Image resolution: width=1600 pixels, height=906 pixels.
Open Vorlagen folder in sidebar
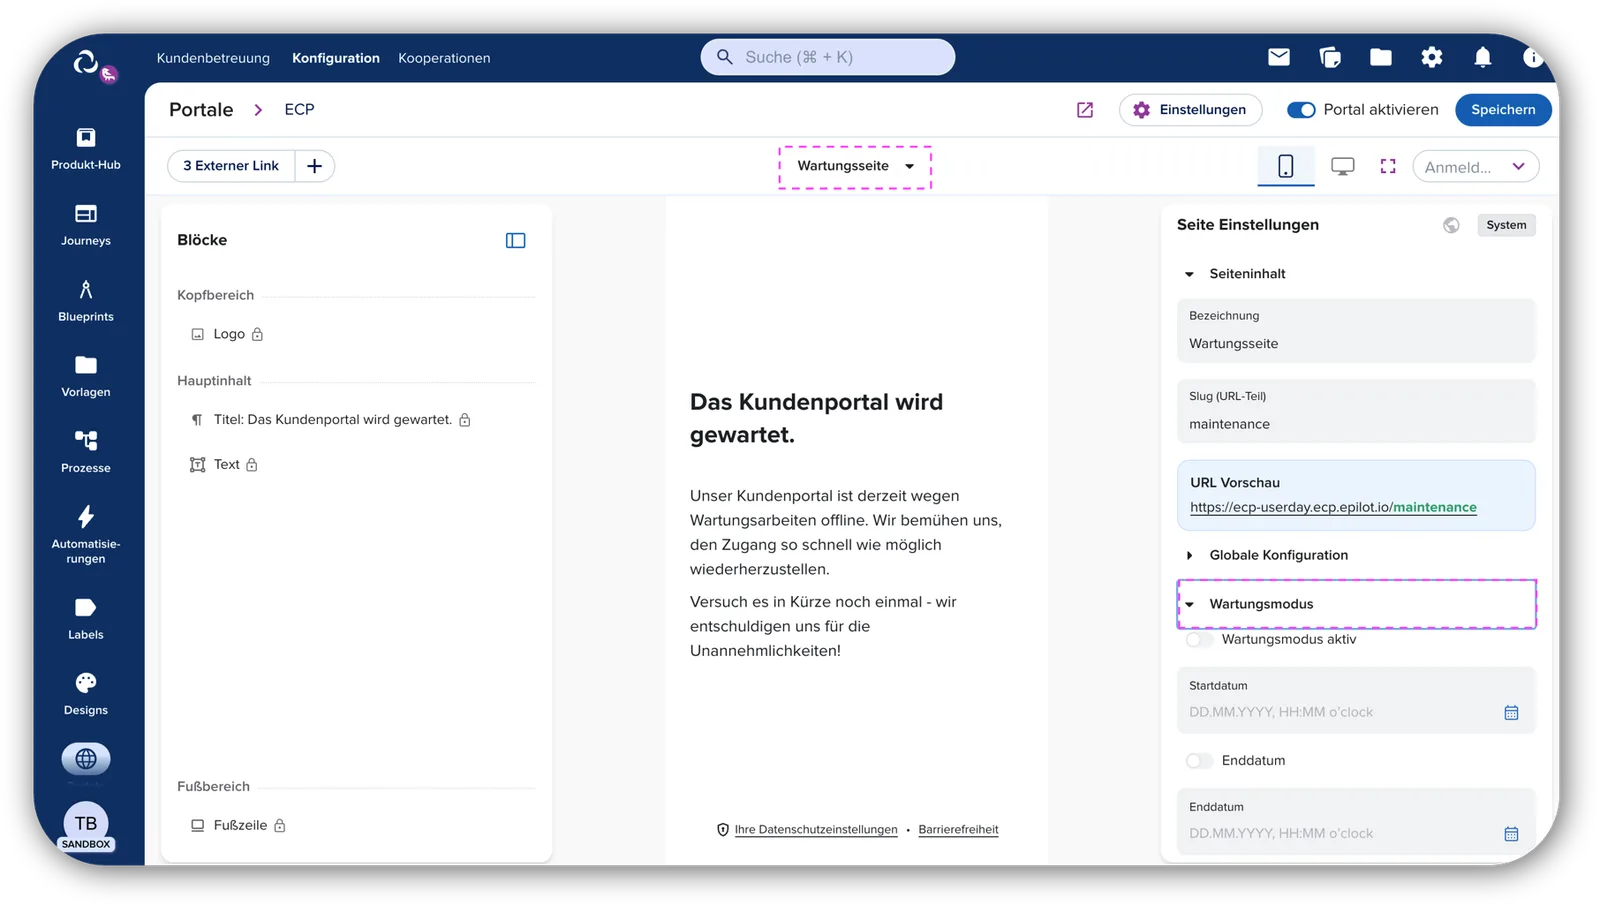tap(86, 376)
